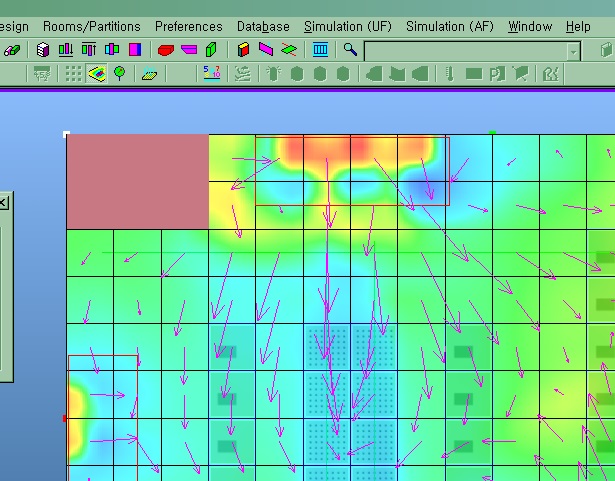Close the side panel with X button
This screenshot has width=615, height=481.
pos(3,203)
